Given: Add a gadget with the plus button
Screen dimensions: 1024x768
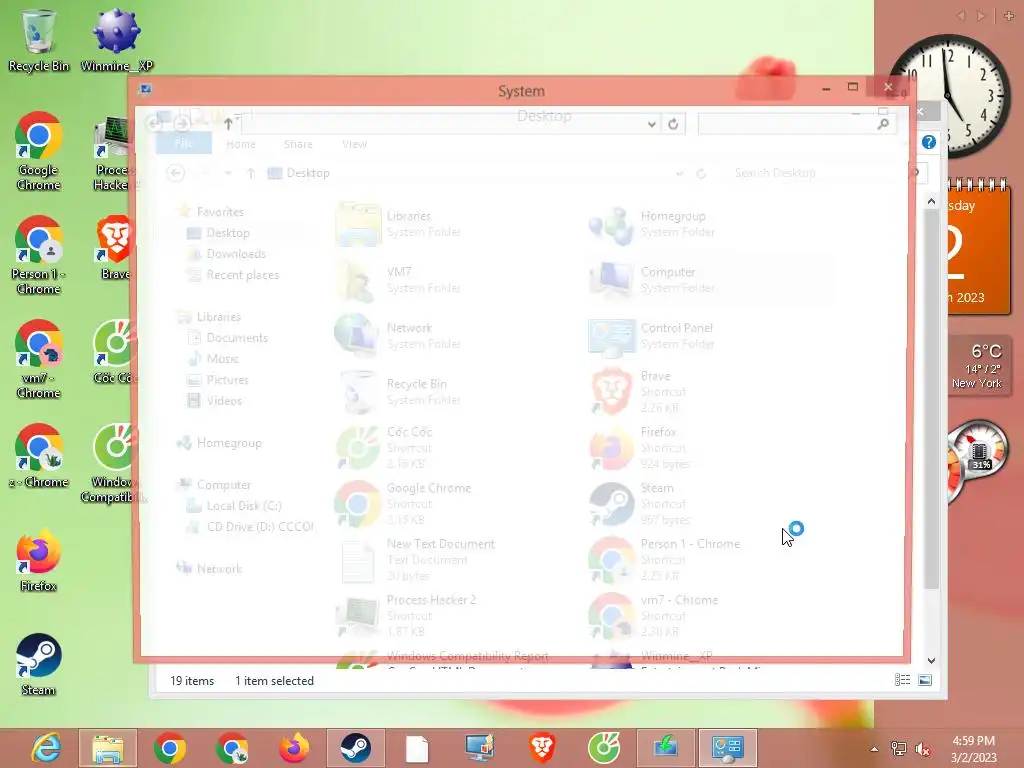Looking at the screenshot, I should pyautogui.click(x=1009, y=16).
